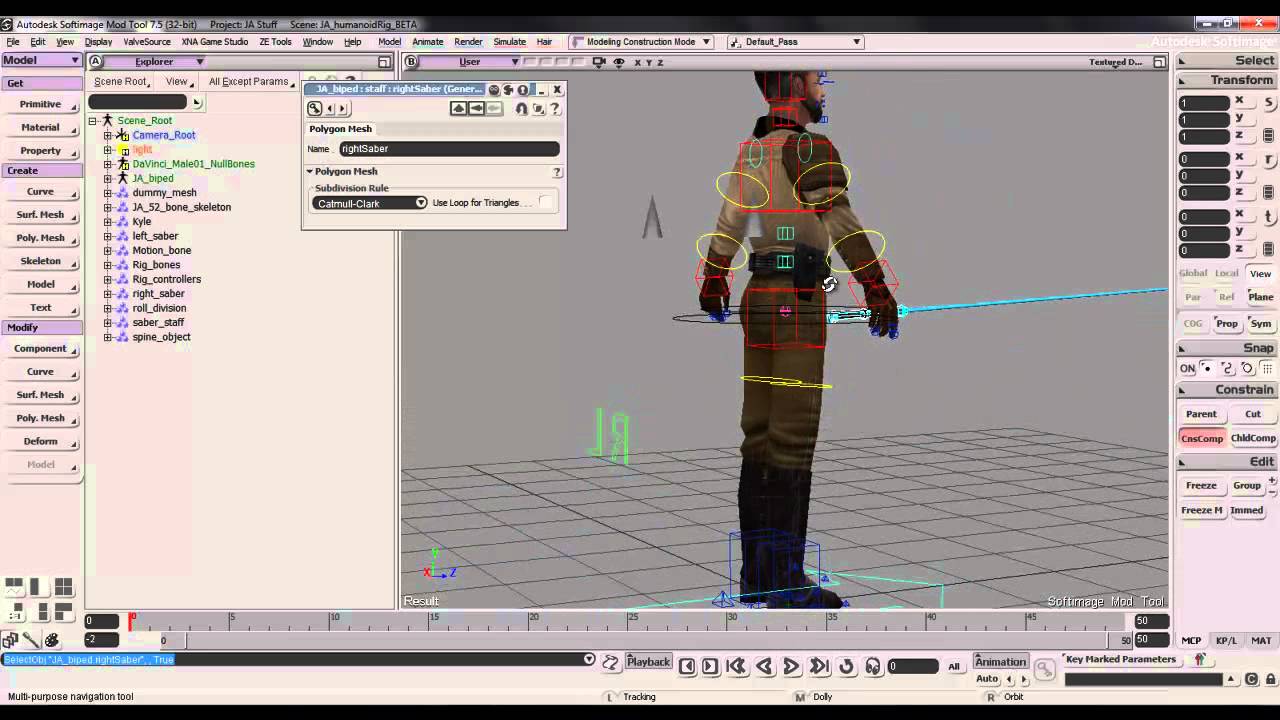The image size is (1280, 720).
Task: Click the Primitive button
Action: tap(40, 104)
